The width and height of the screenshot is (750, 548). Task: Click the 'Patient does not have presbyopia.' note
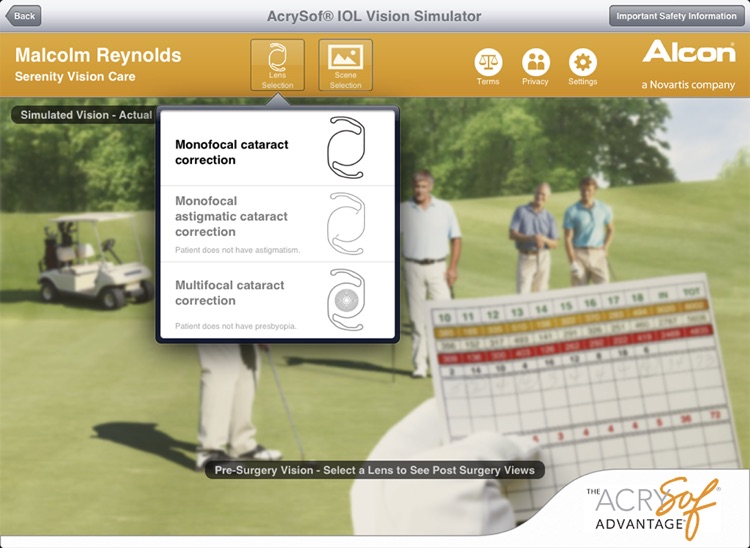point(235,326)
